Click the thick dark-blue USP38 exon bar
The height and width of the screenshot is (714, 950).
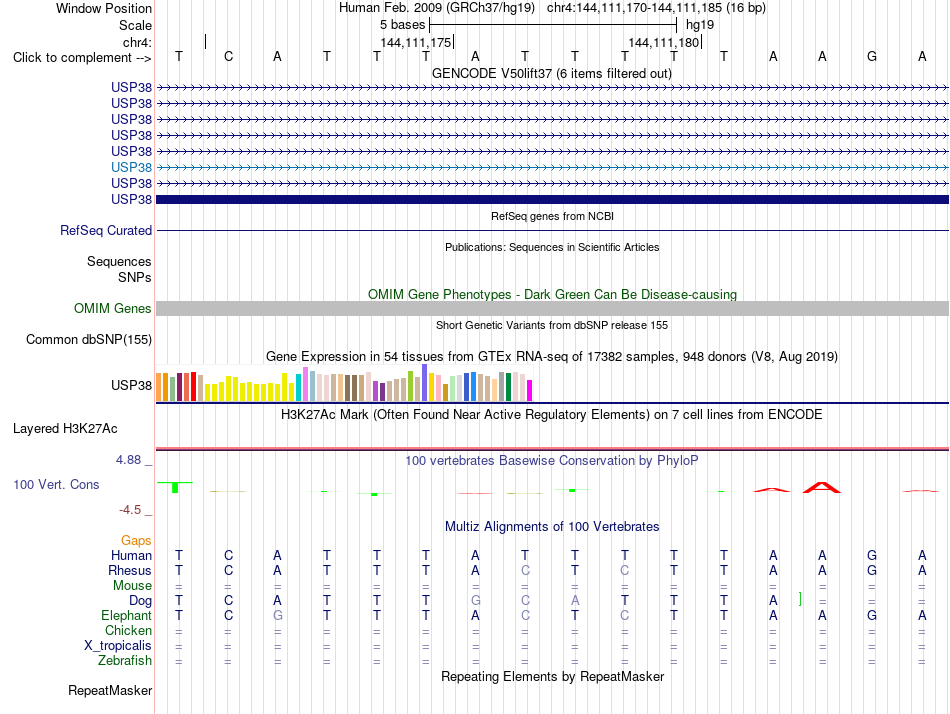(552, 199)
